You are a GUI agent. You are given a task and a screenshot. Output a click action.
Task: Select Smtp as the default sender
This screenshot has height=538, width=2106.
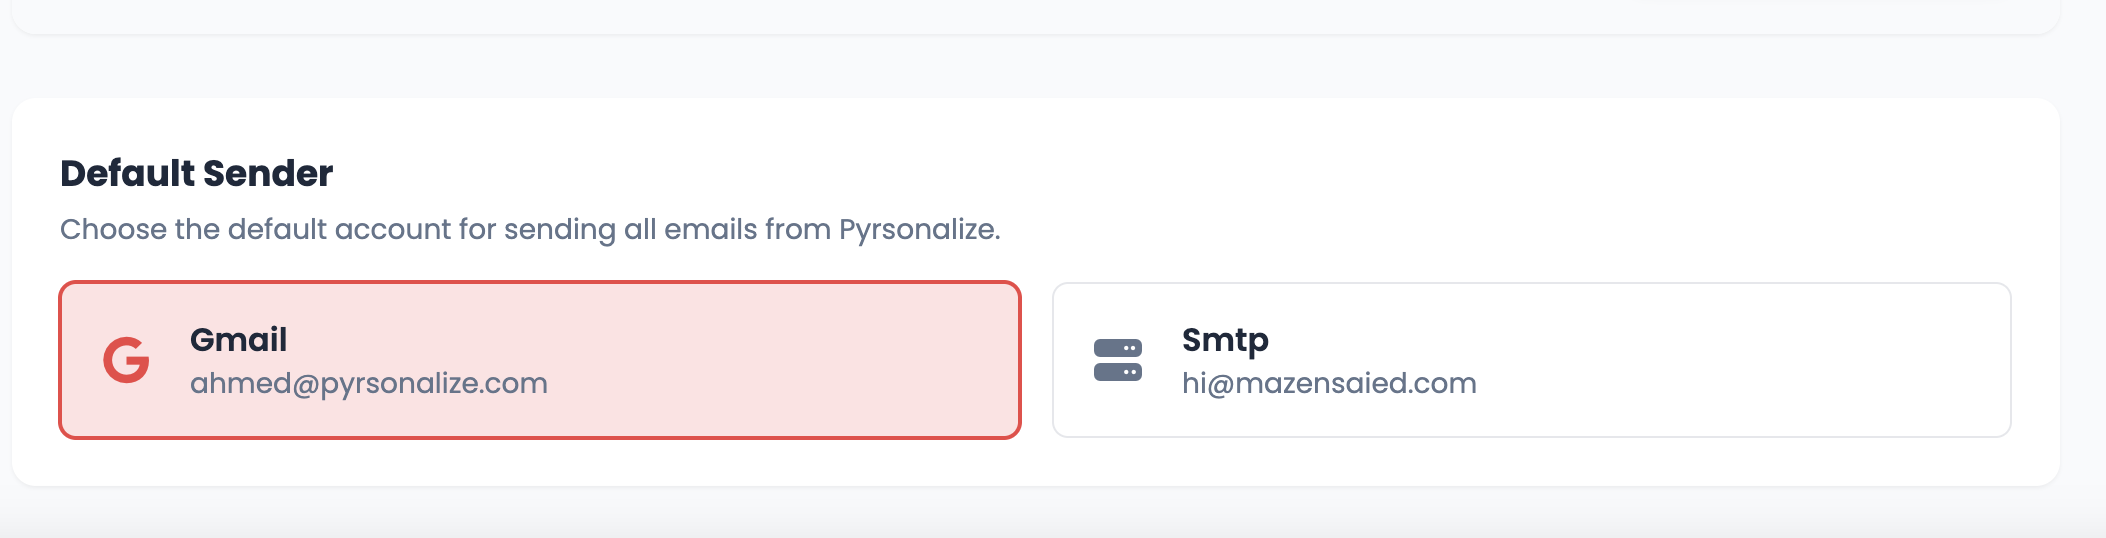tap(1531, 360)
